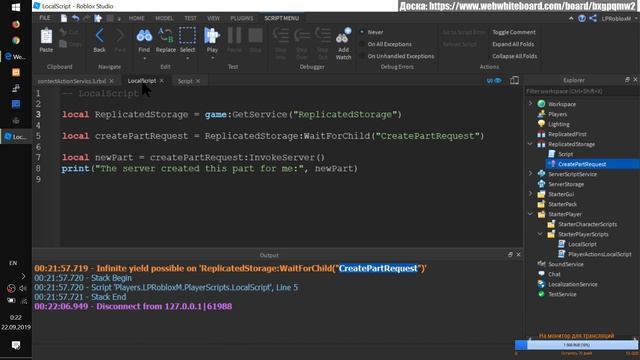
Task: Switch to the TEST ribbon tab
Action: [x=190, y=18]
